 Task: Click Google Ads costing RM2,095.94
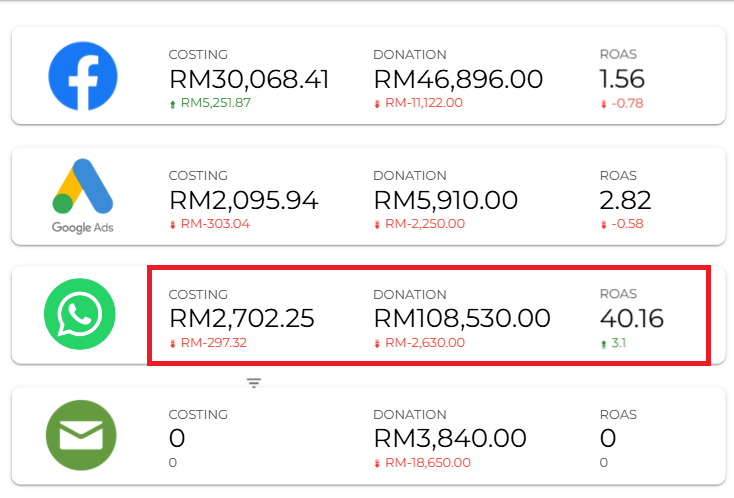point(244,200)
